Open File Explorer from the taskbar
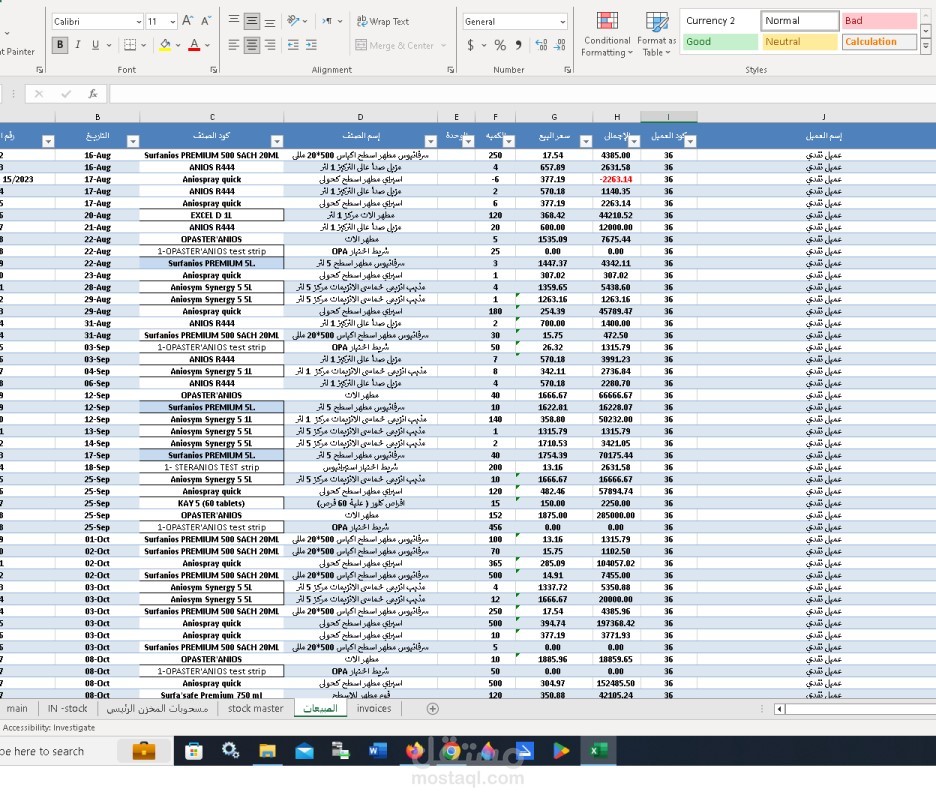936x804 pixels. coord(267,751)
